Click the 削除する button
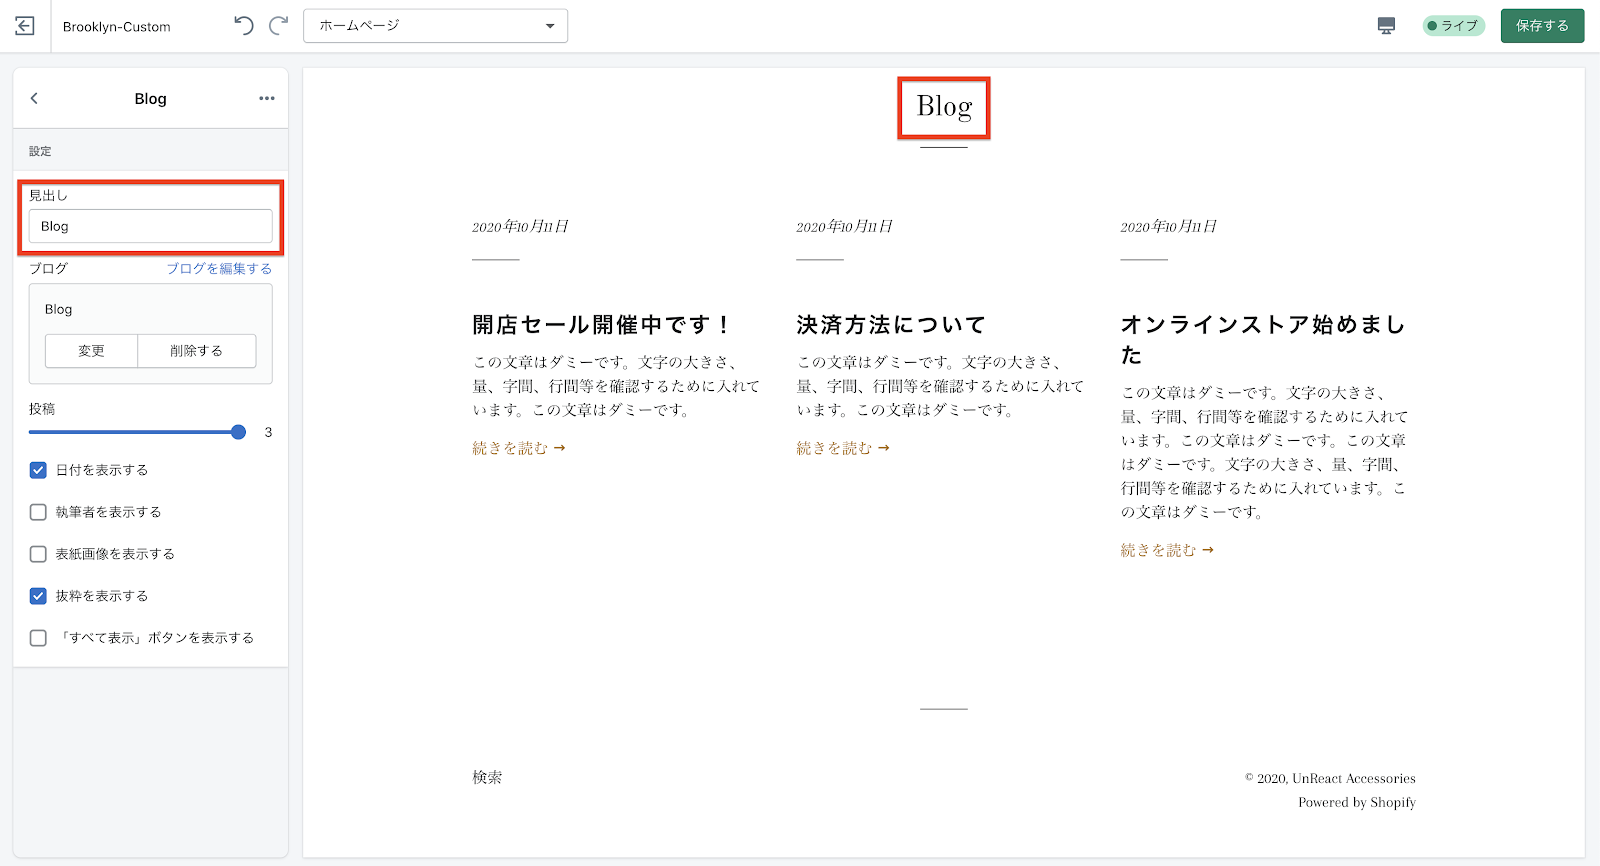This screenshot has width=1600, height=866. click(196, 351)
